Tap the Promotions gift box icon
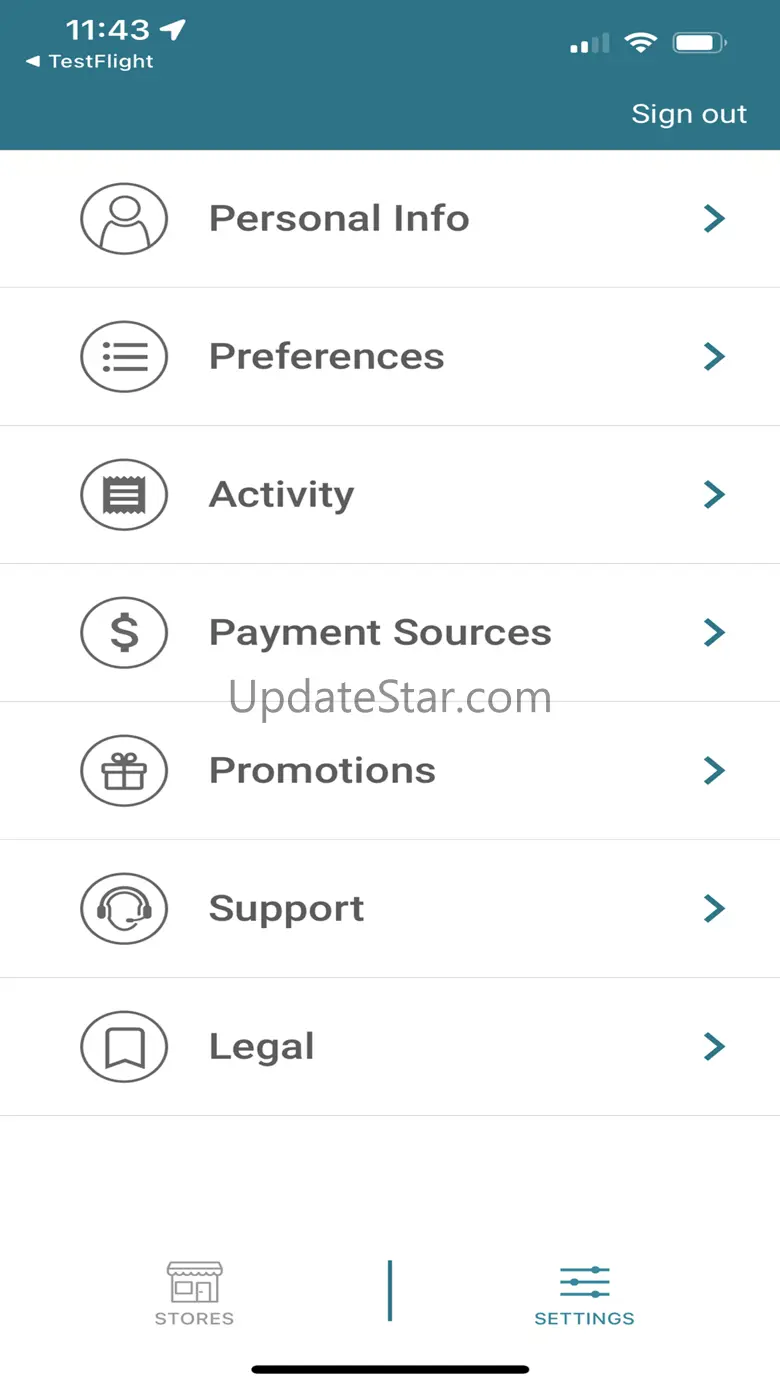The height and width of the screenshot is (1387, 780). point(124,770)
